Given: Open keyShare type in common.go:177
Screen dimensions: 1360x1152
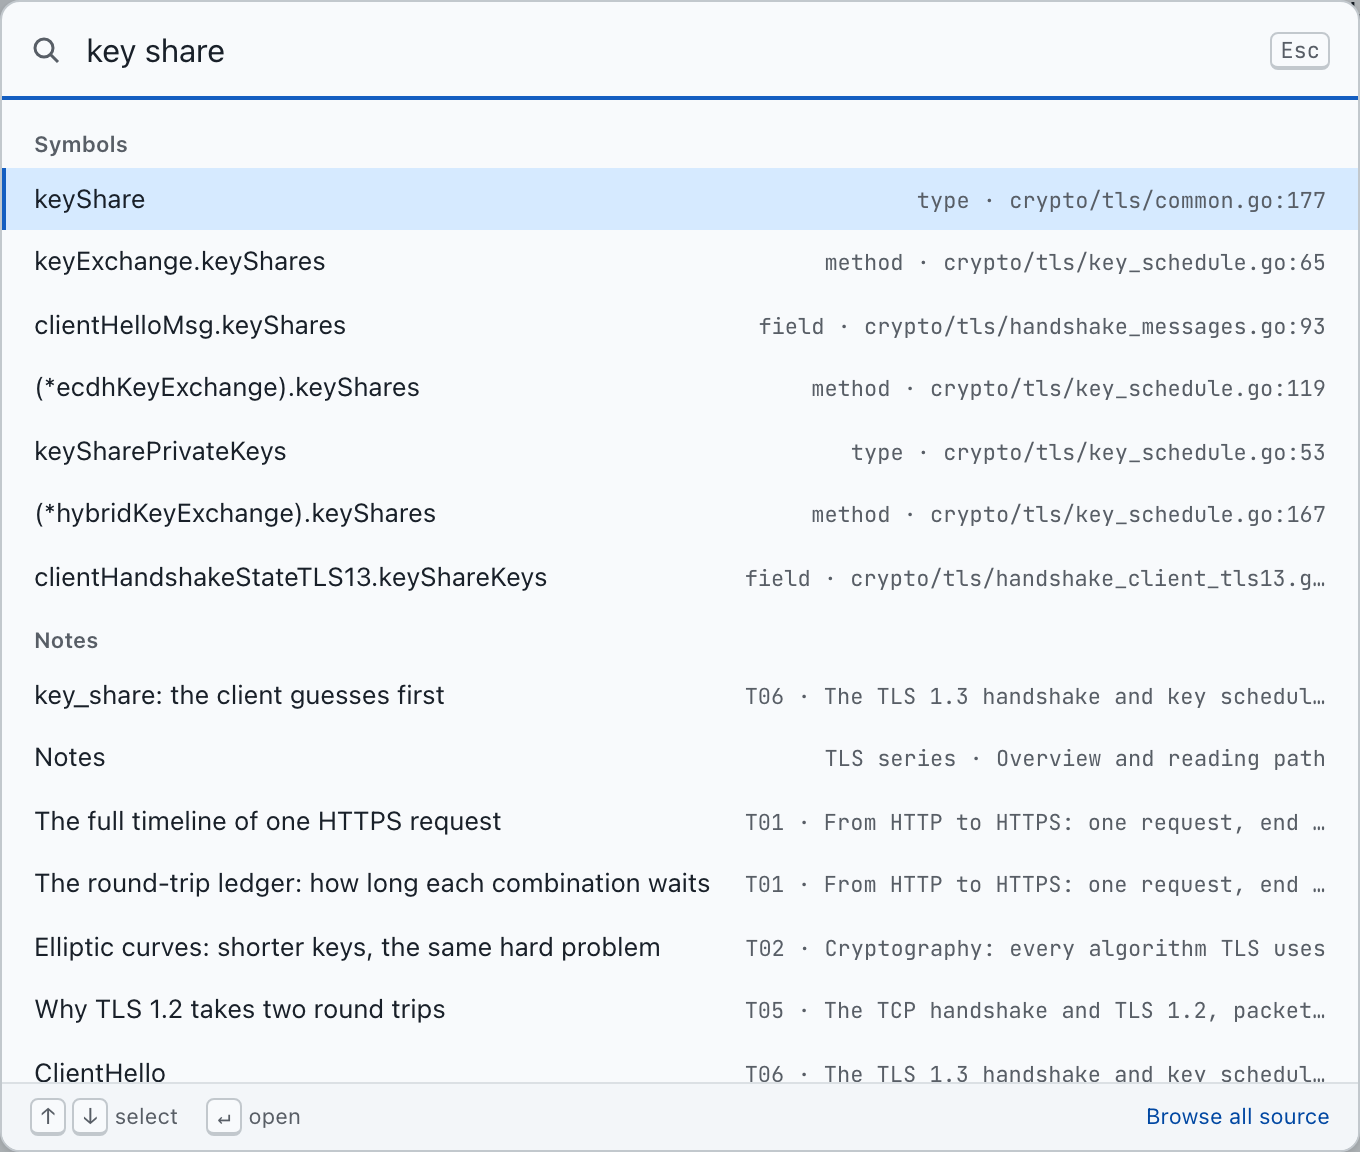Looking at the screenshot, I should [x=680, y=199].
